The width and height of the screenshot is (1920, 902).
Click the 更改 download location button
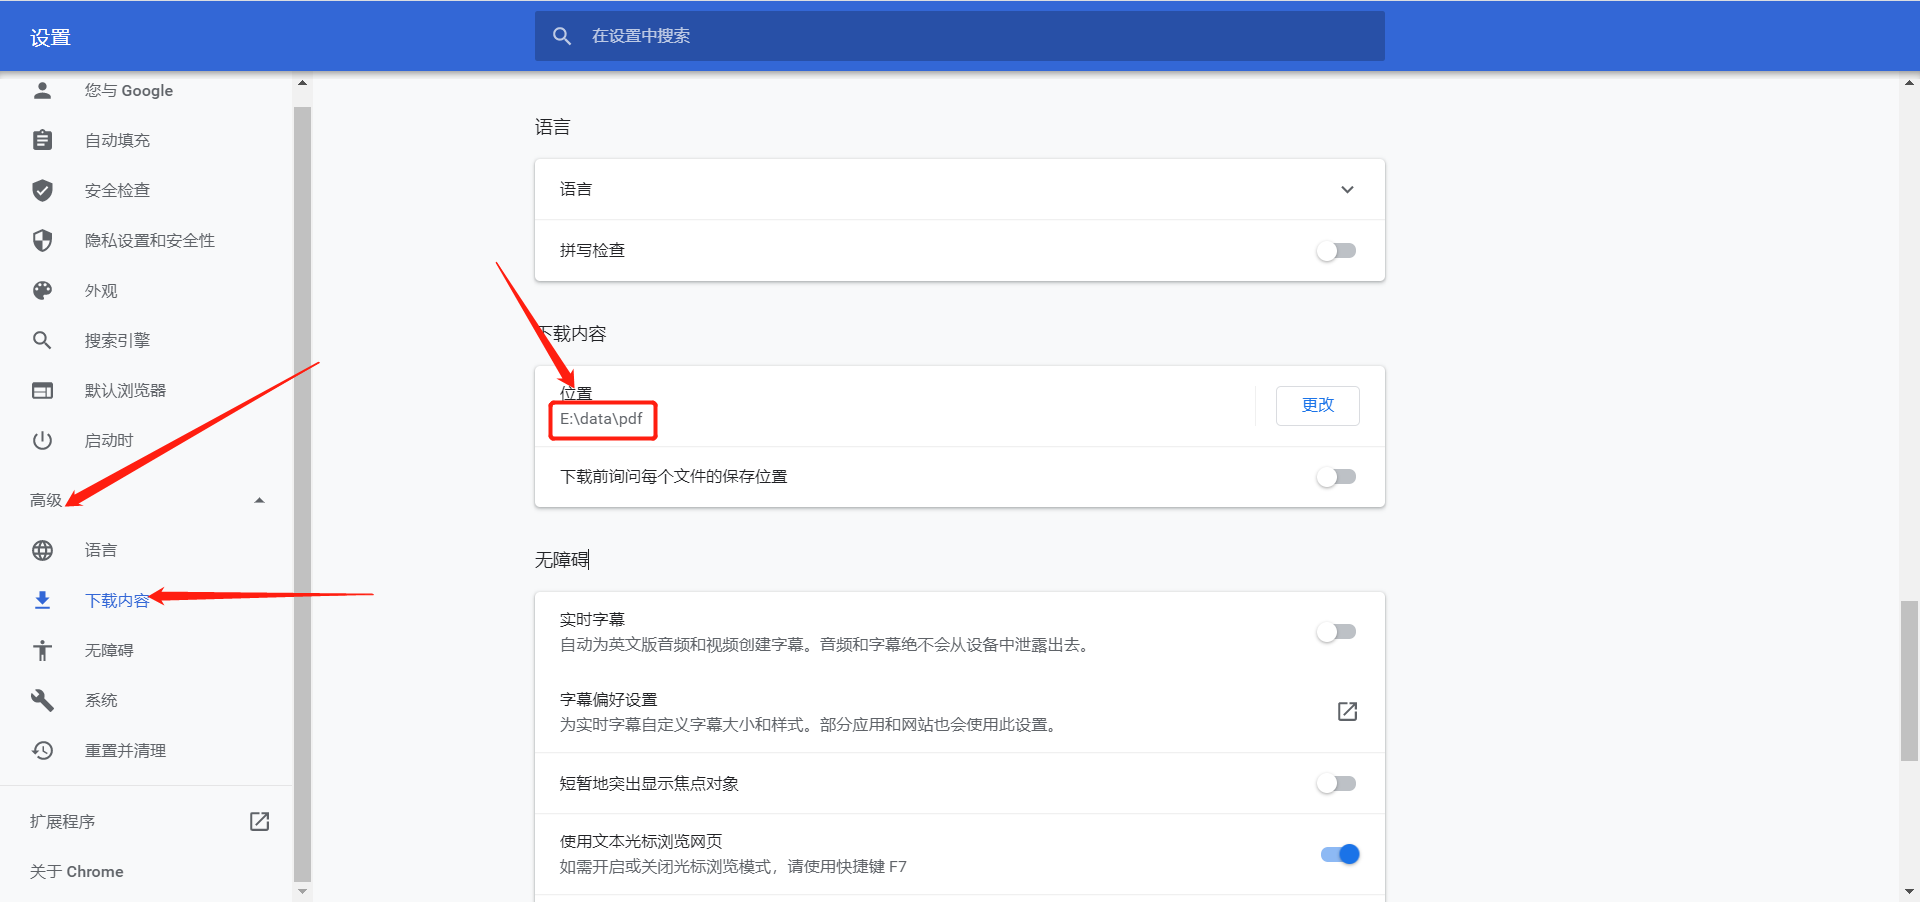pos(1317,405)
